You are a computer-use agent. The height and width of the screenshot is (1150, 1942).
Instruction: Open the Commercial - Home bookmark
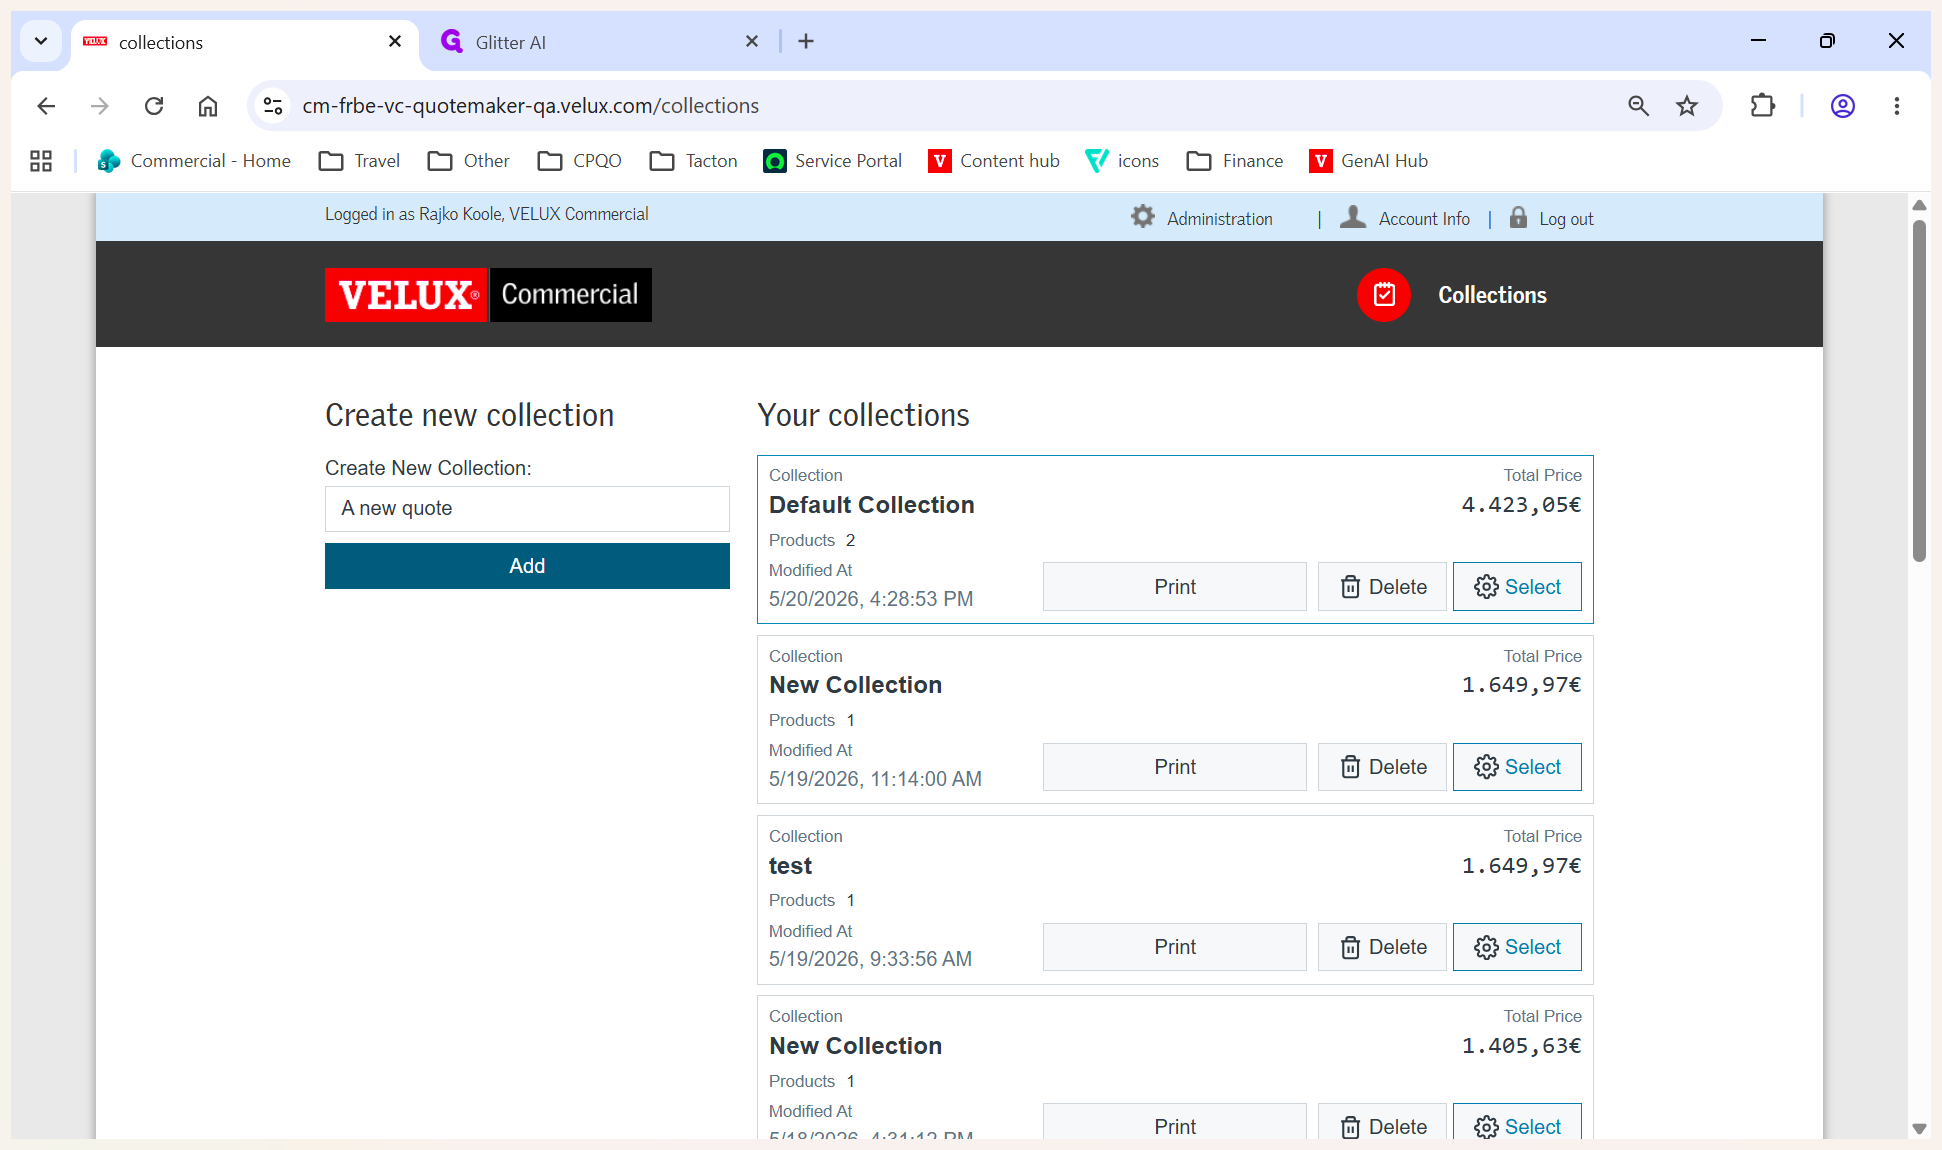tap(194, 161)
